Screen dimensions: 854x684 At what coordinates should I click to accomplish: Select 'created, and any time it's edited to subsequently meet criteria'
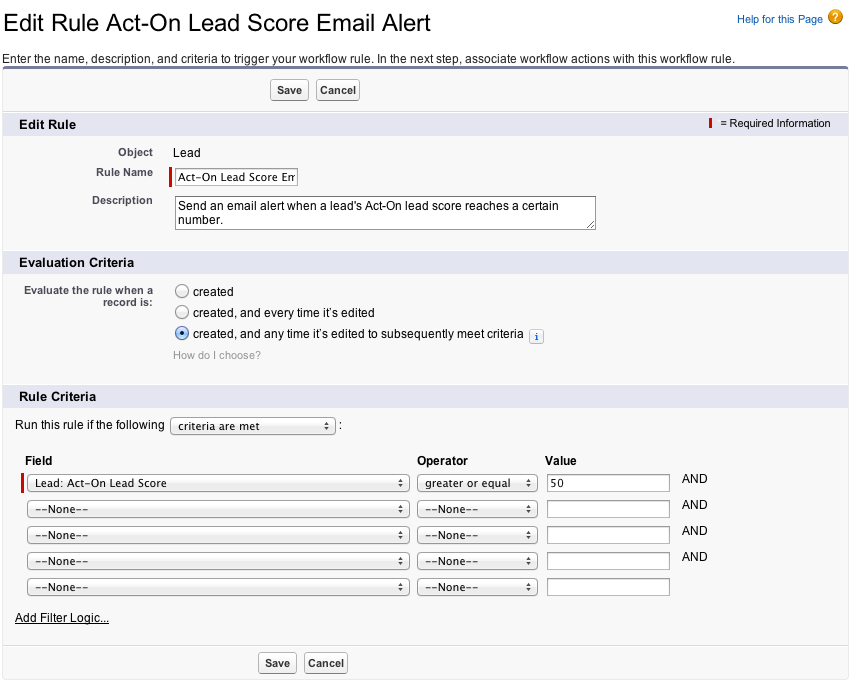tap(182, 333)
